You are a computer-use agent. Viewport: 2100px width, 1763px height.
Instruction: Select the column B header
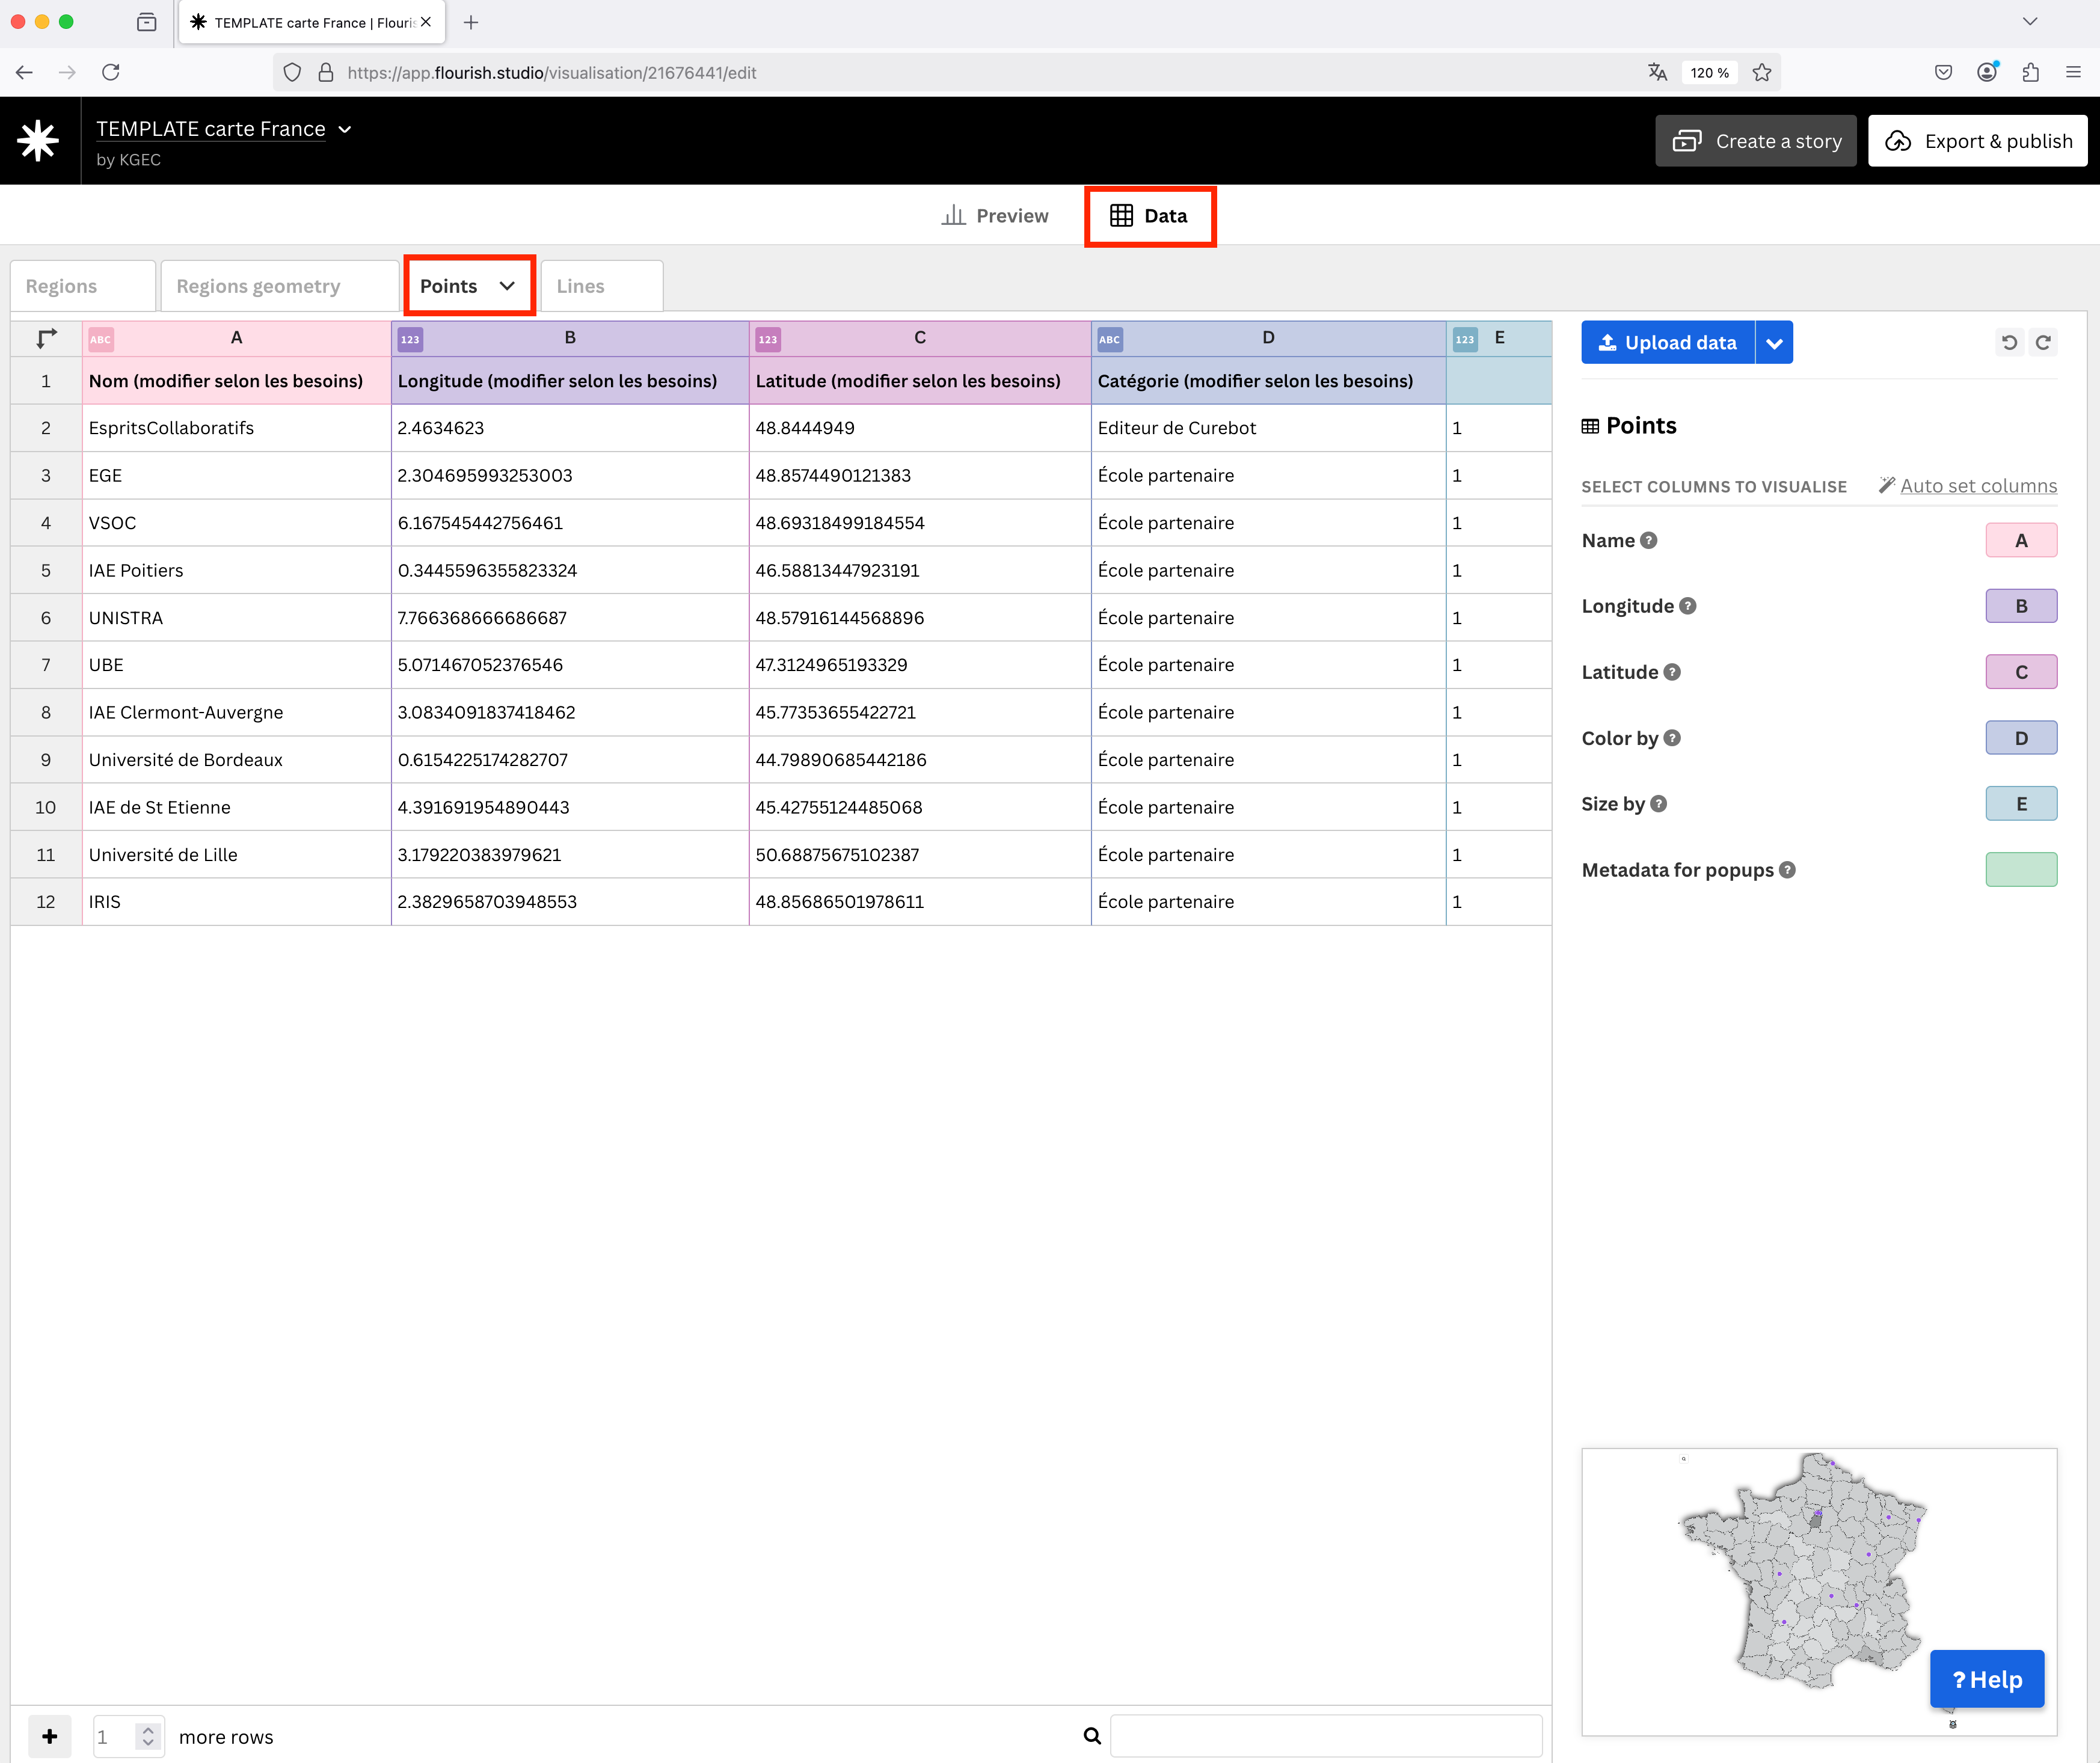[x=570, y=338]
